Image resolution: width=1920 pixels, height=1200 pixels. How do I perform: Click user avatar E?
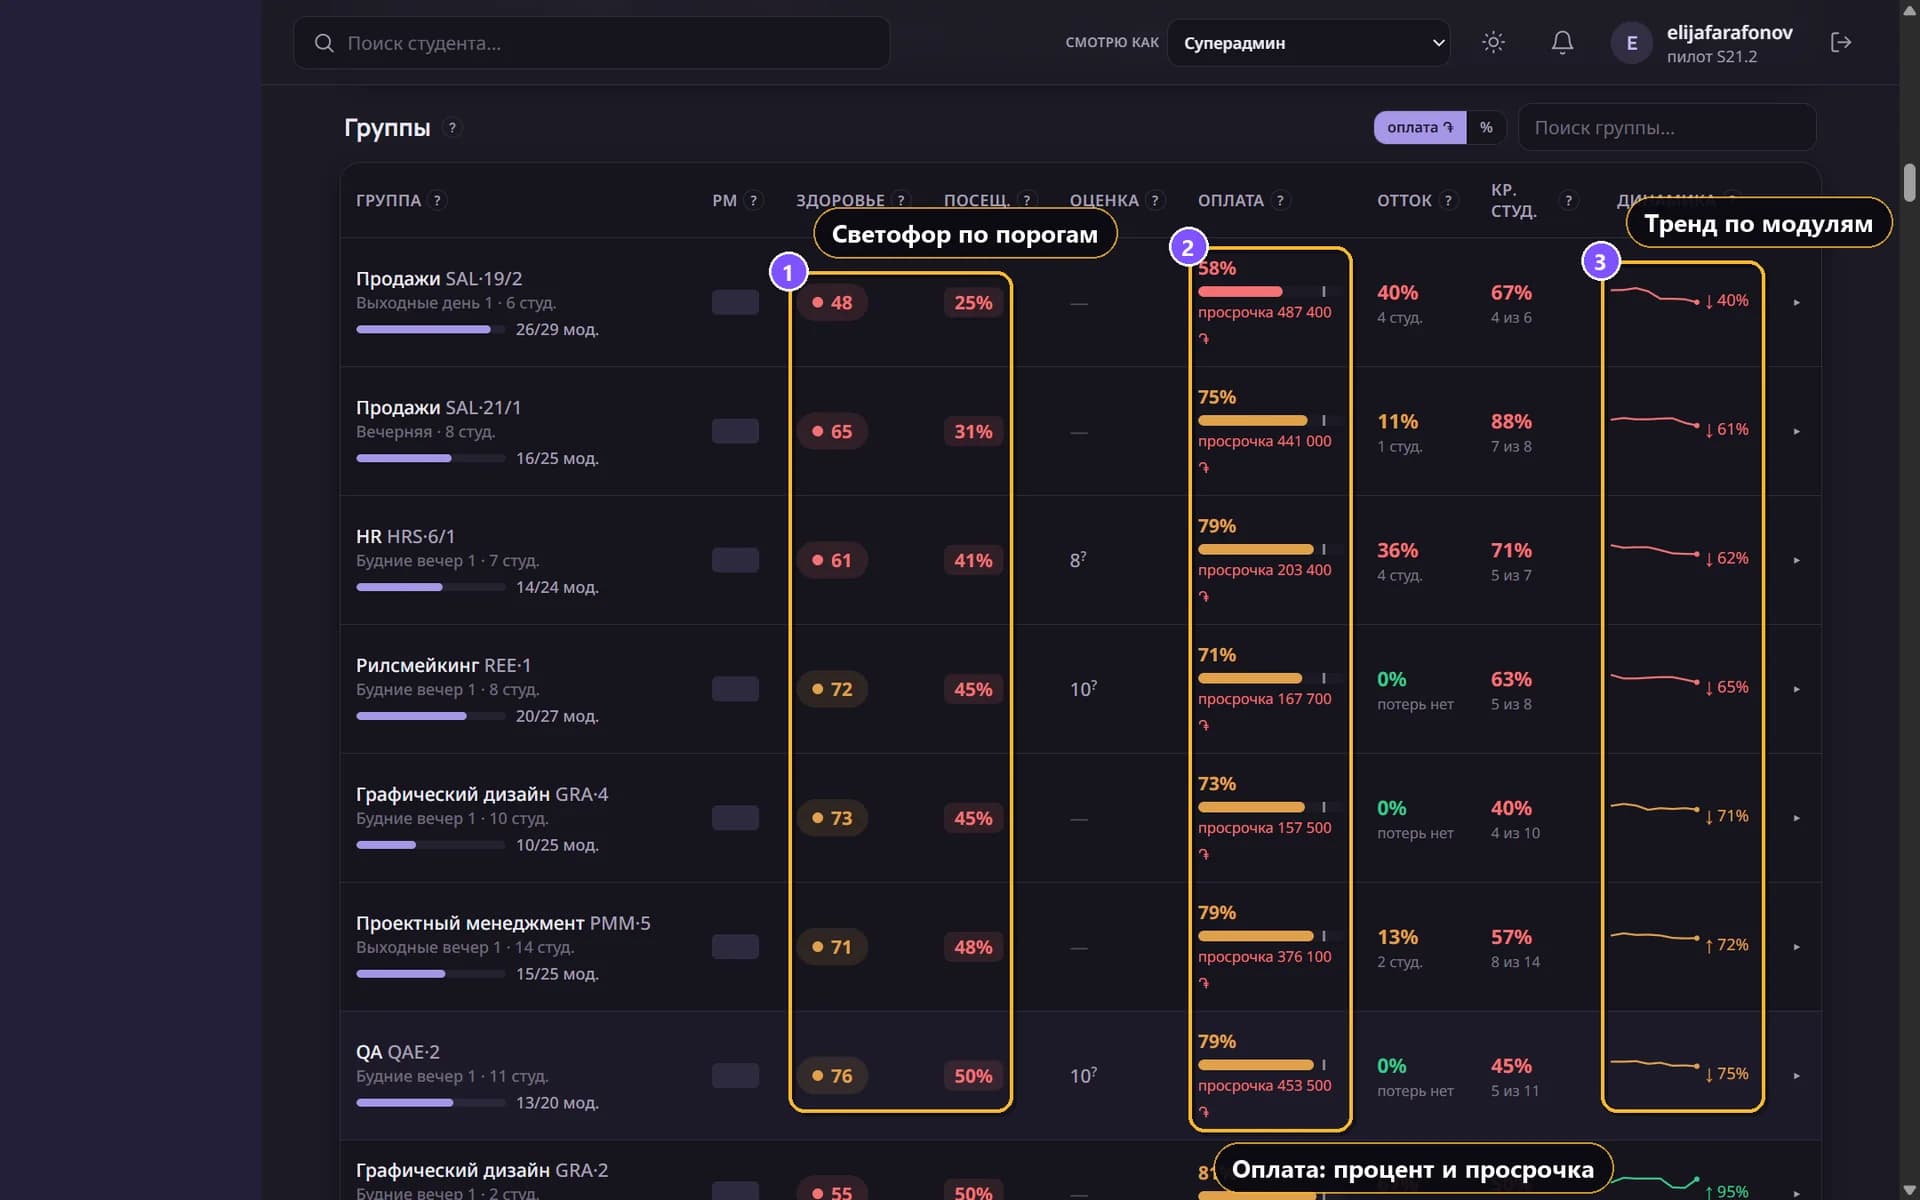(x=1631, y=43)
